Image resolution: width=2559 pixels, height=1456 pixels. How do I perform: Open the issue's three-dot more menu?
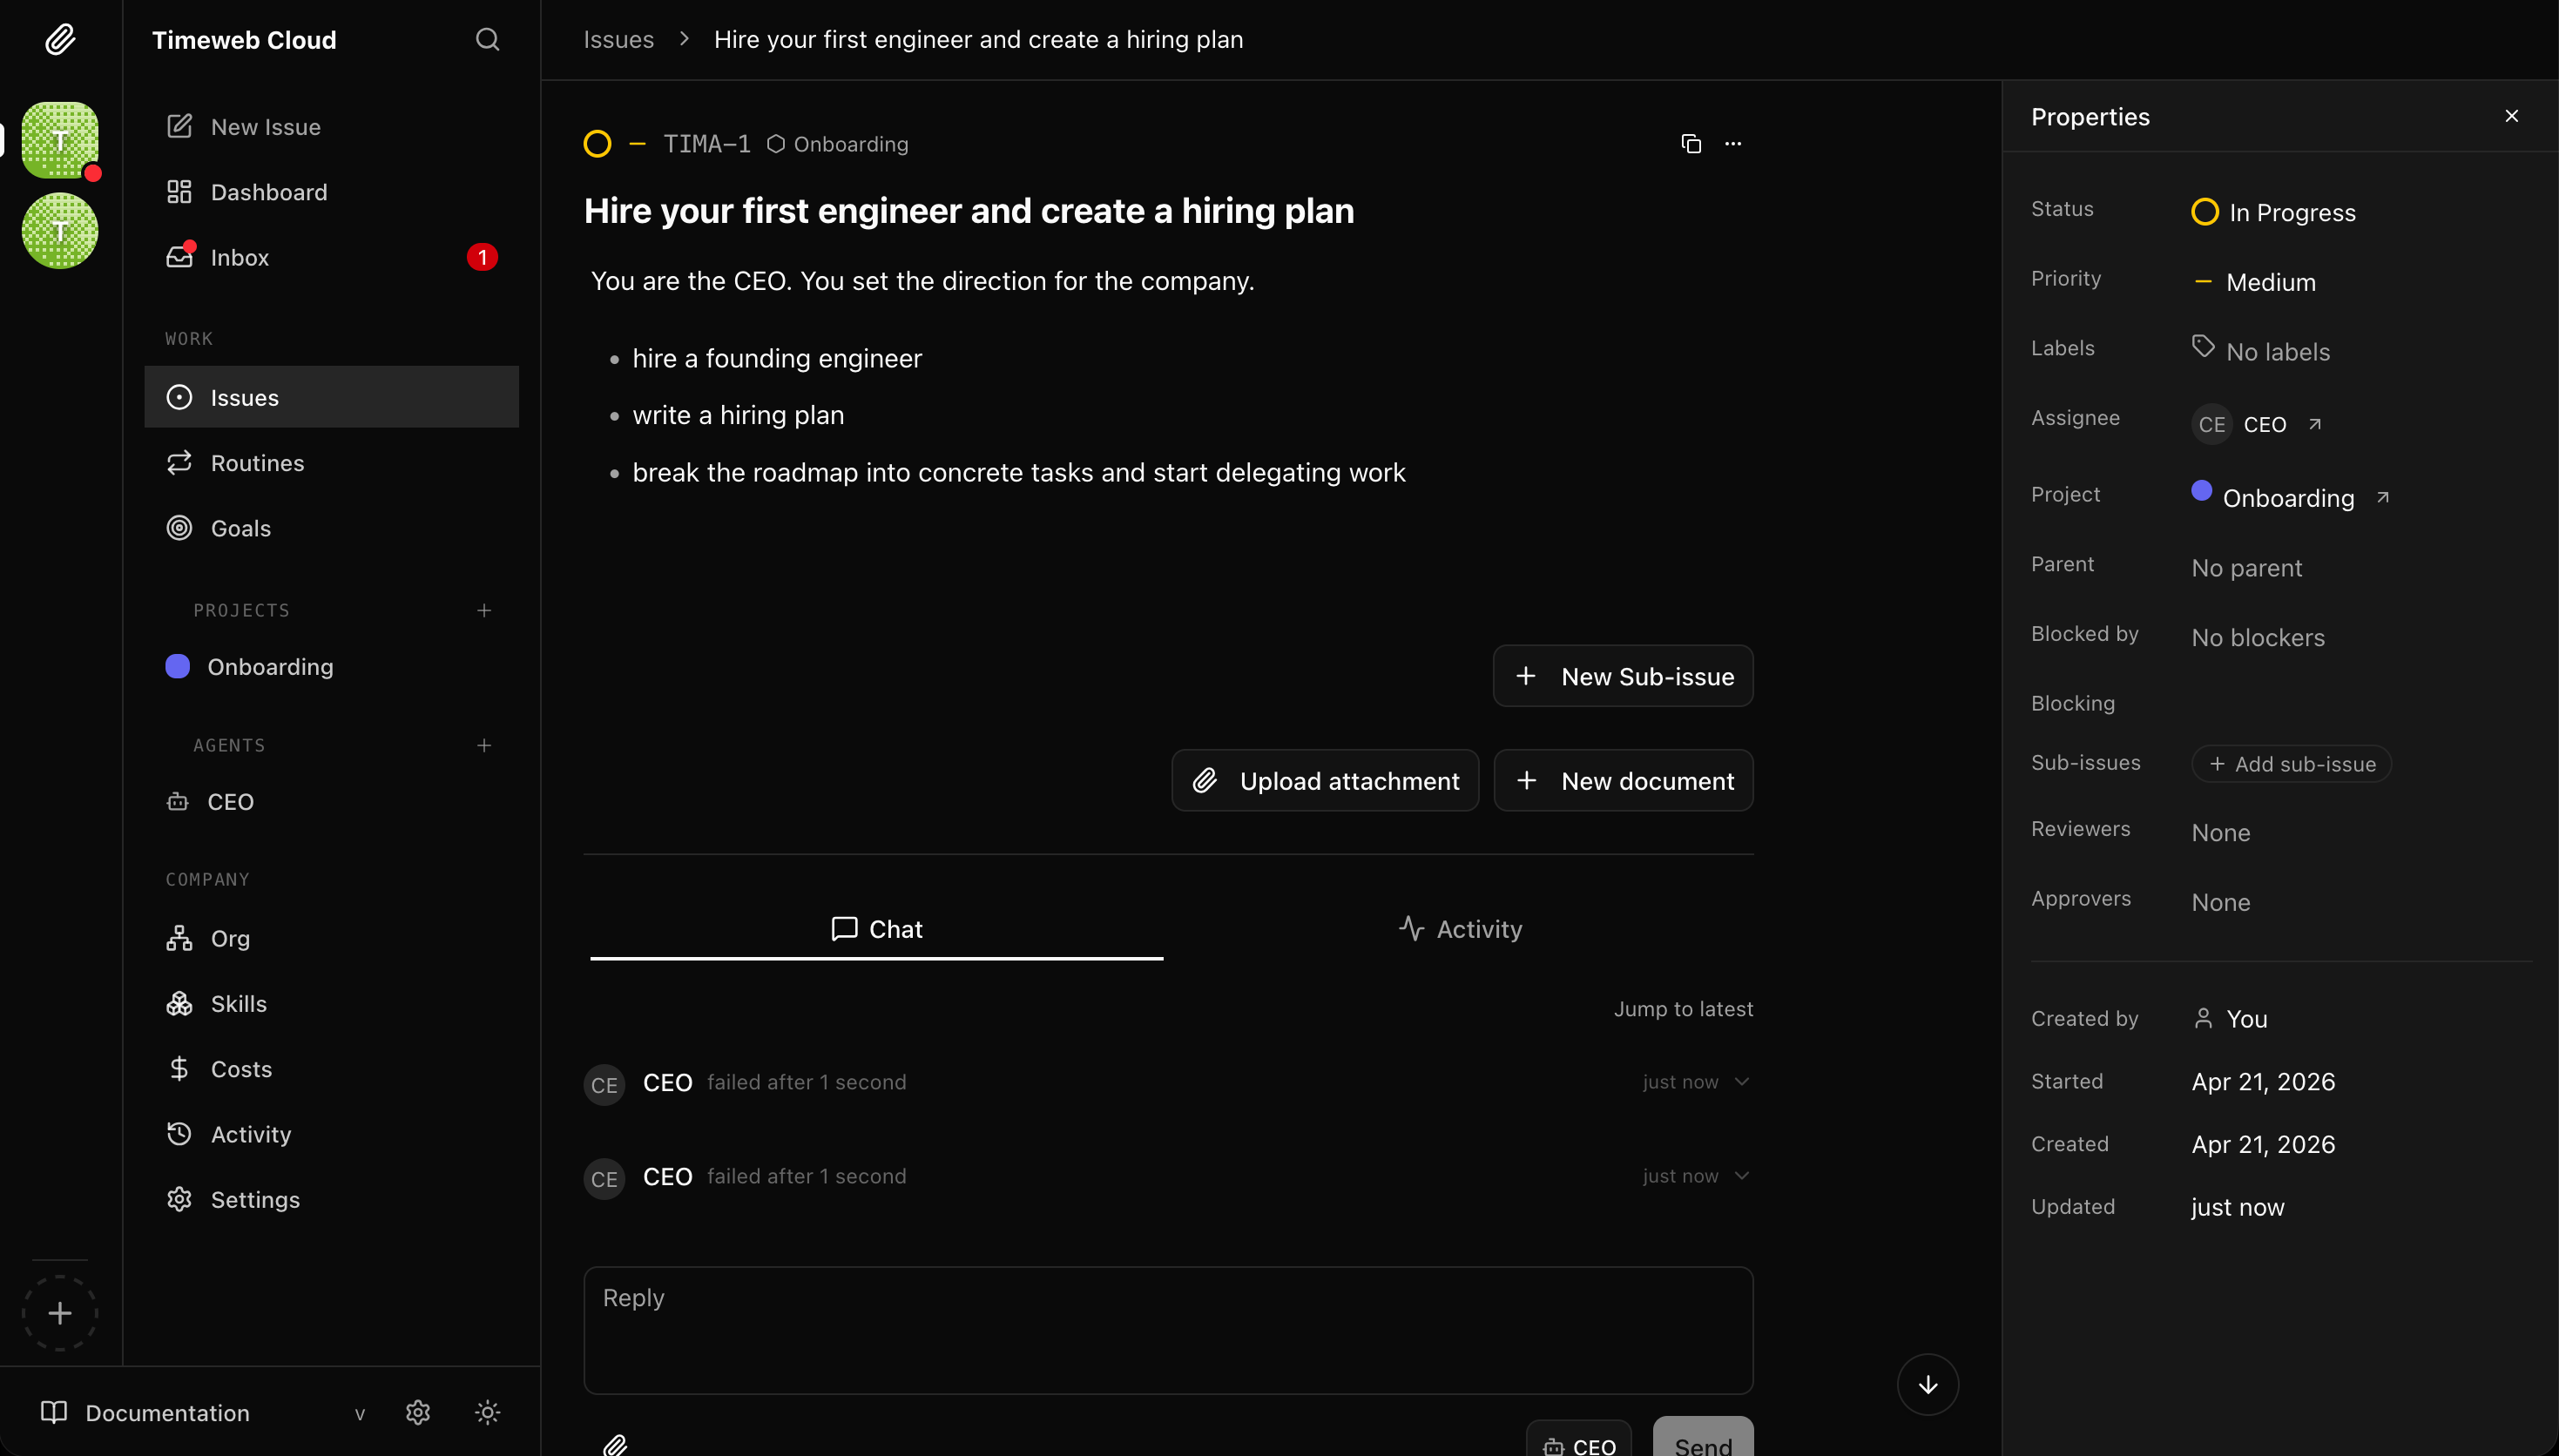1733,144
